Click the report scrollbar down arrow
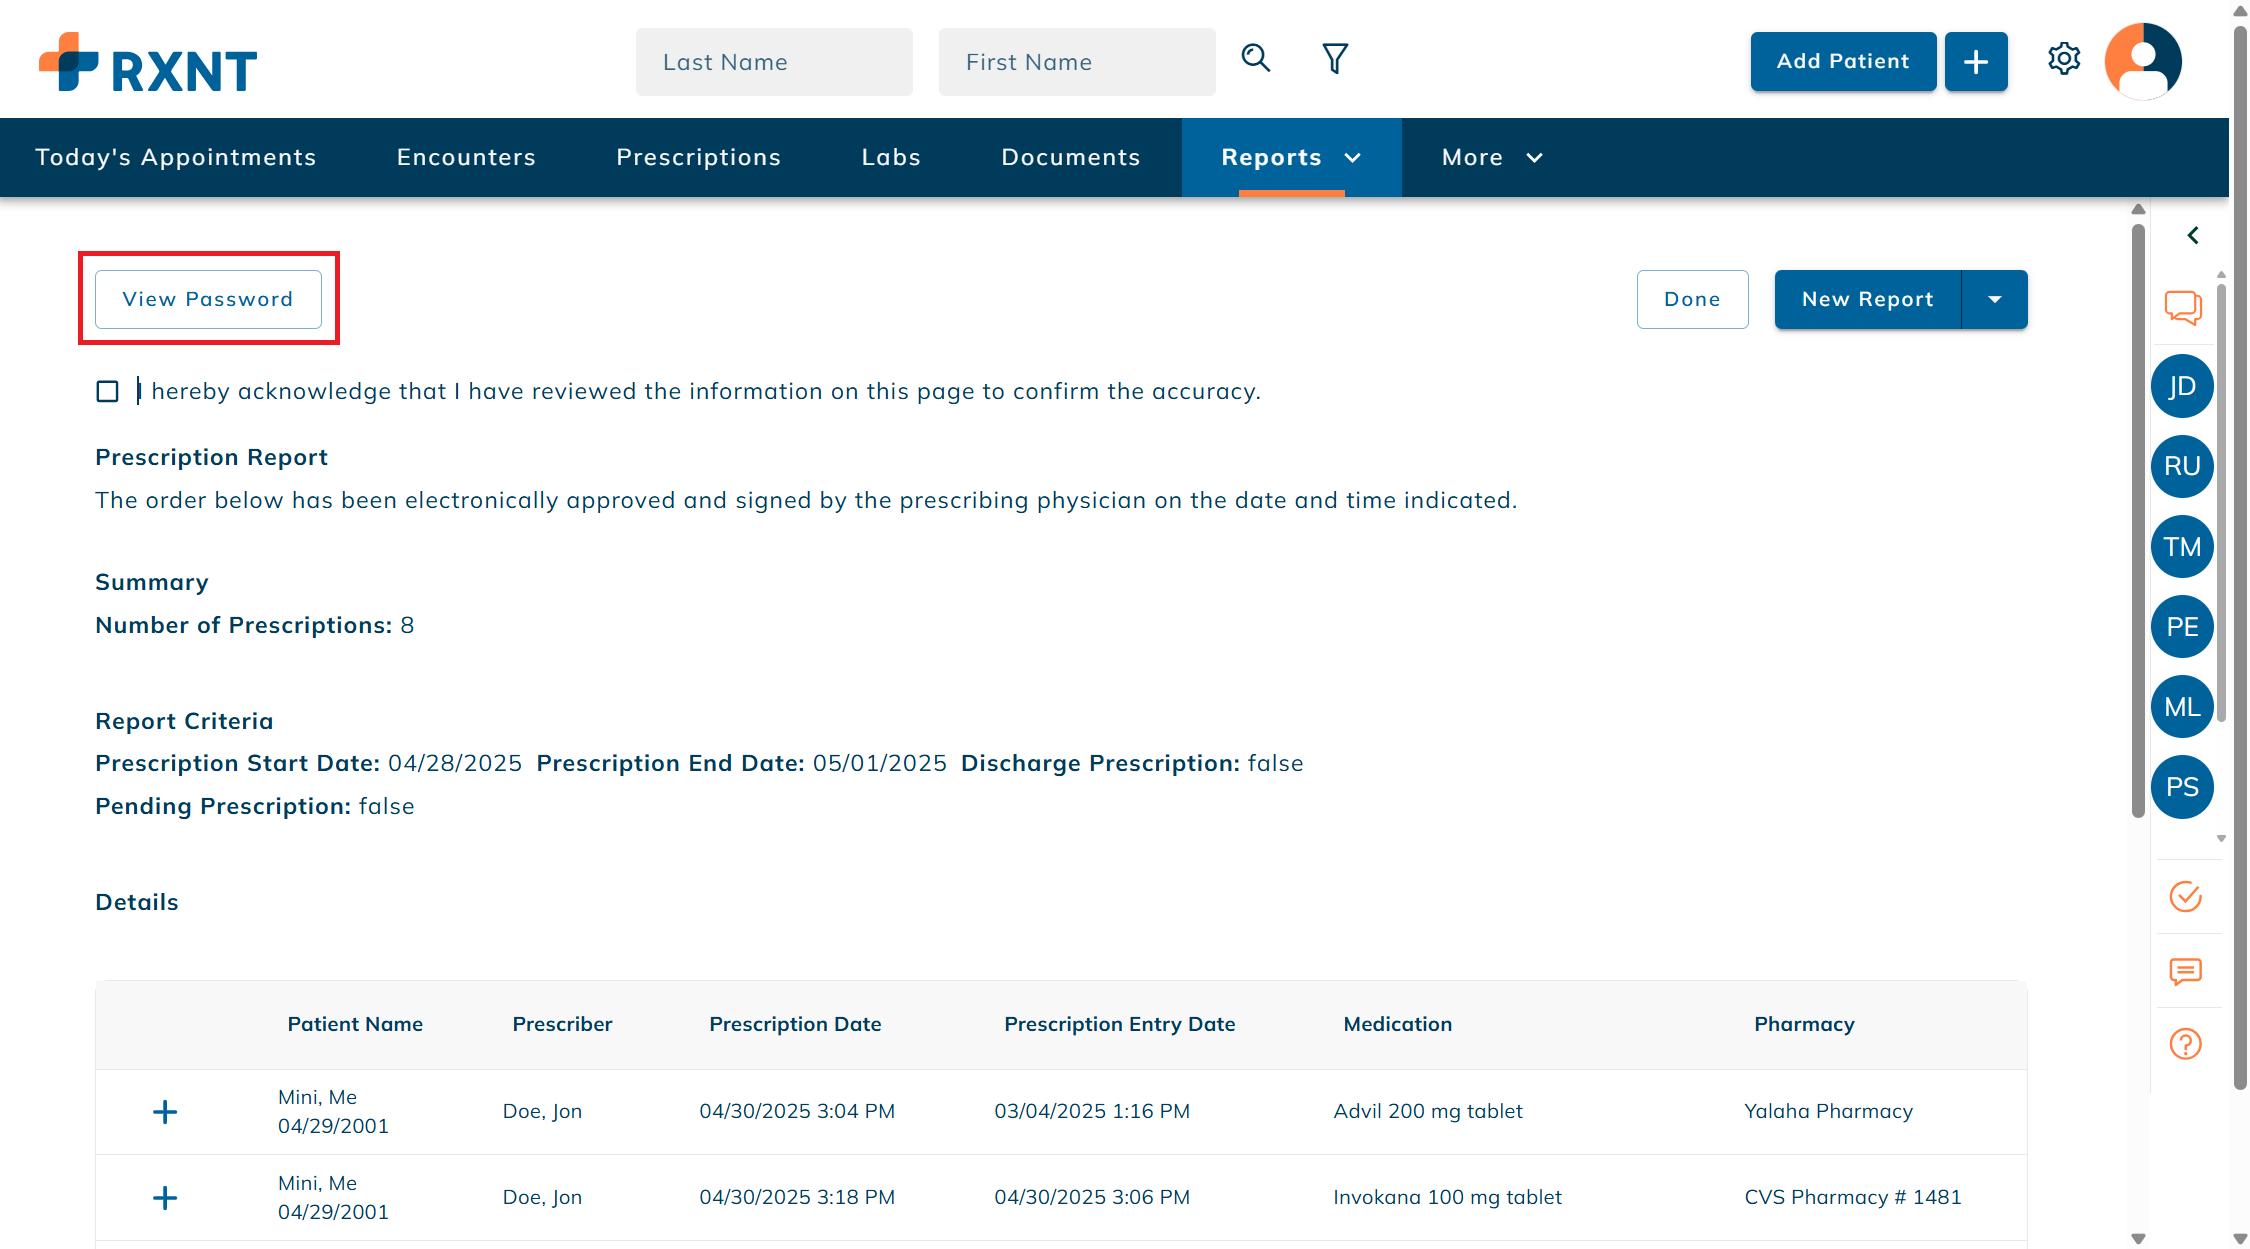2250x1249 pixels. pyautogui.click(x=2138, y=1239)
